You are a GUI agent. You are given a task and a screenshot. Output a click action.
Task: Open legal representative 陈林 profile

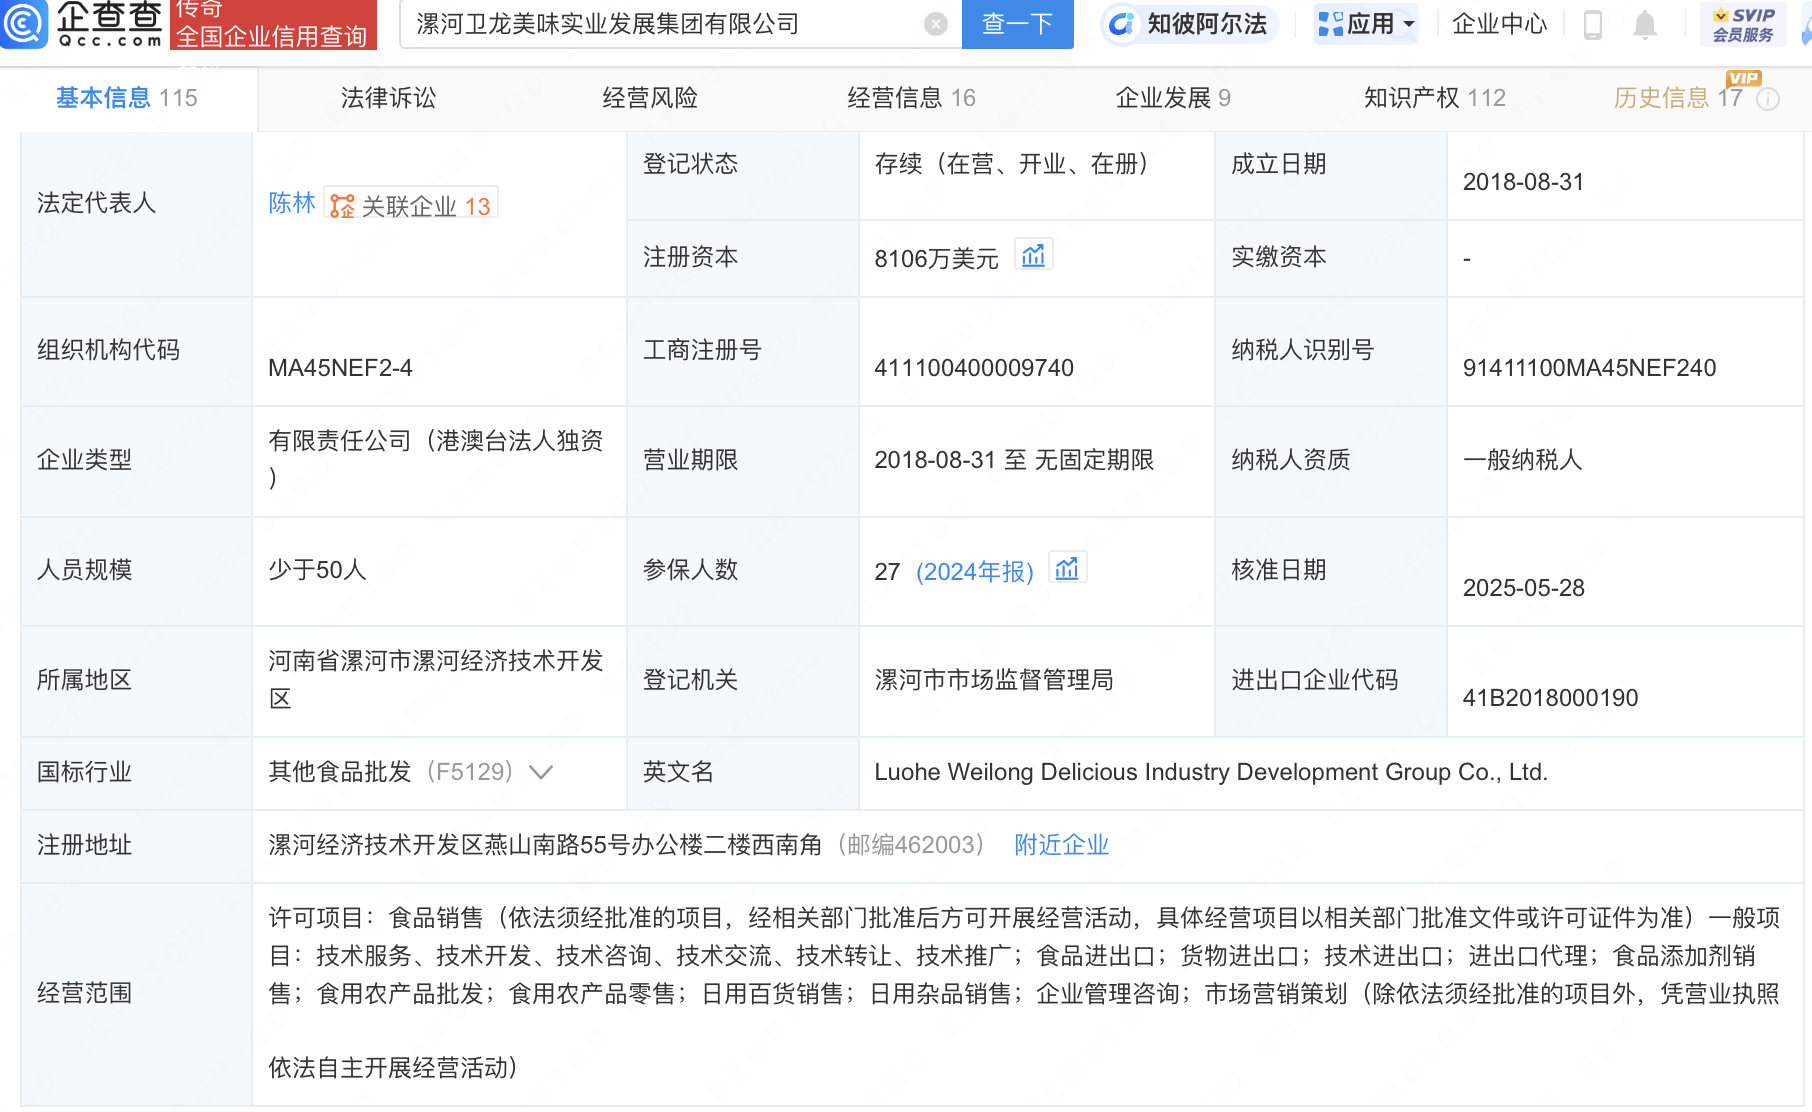pos(292,203)
